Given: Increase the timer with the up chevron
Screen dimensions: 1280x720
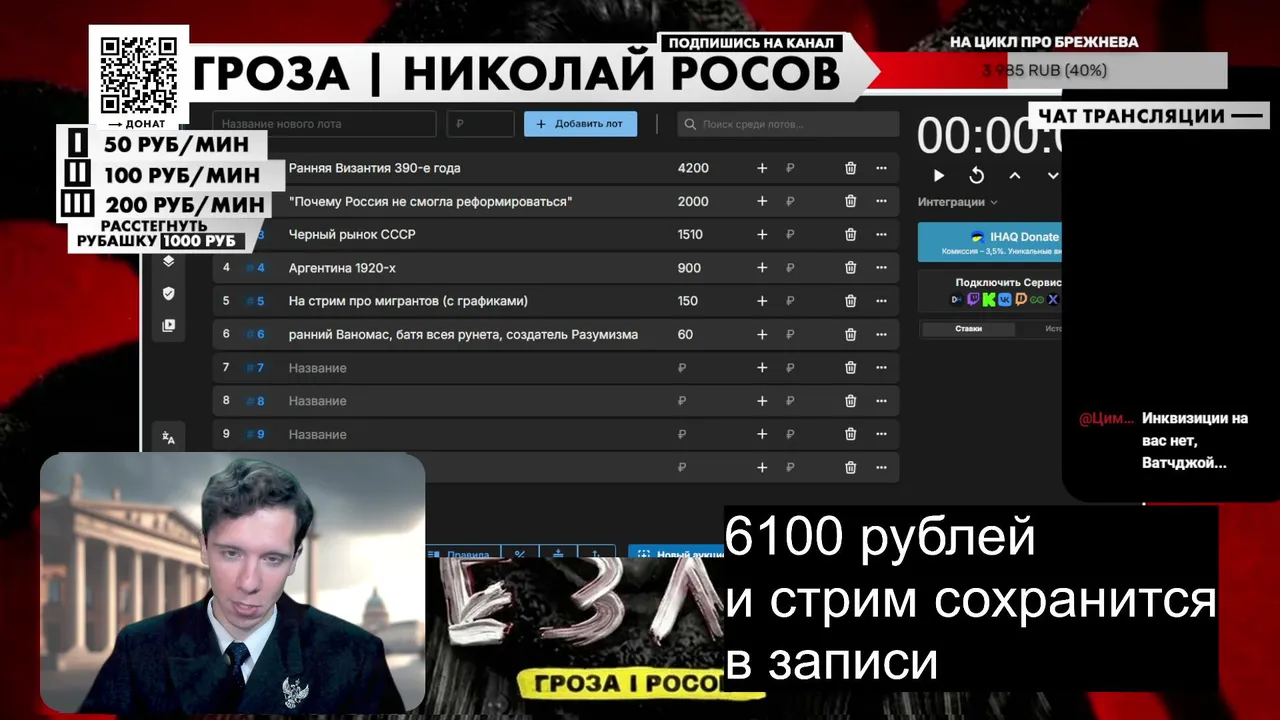Looking at the screenshot, I should pos(1014,176).
